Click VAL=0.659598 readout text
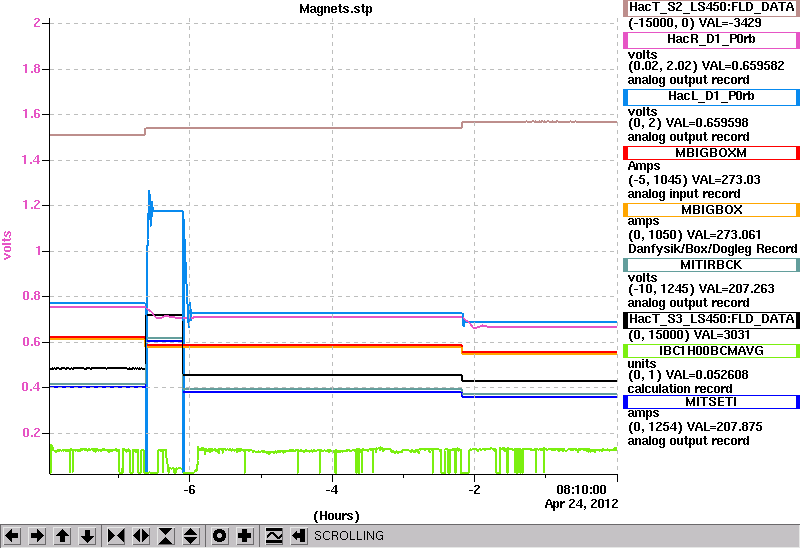This screenshot has height=548, width=800. pos(707,123)
